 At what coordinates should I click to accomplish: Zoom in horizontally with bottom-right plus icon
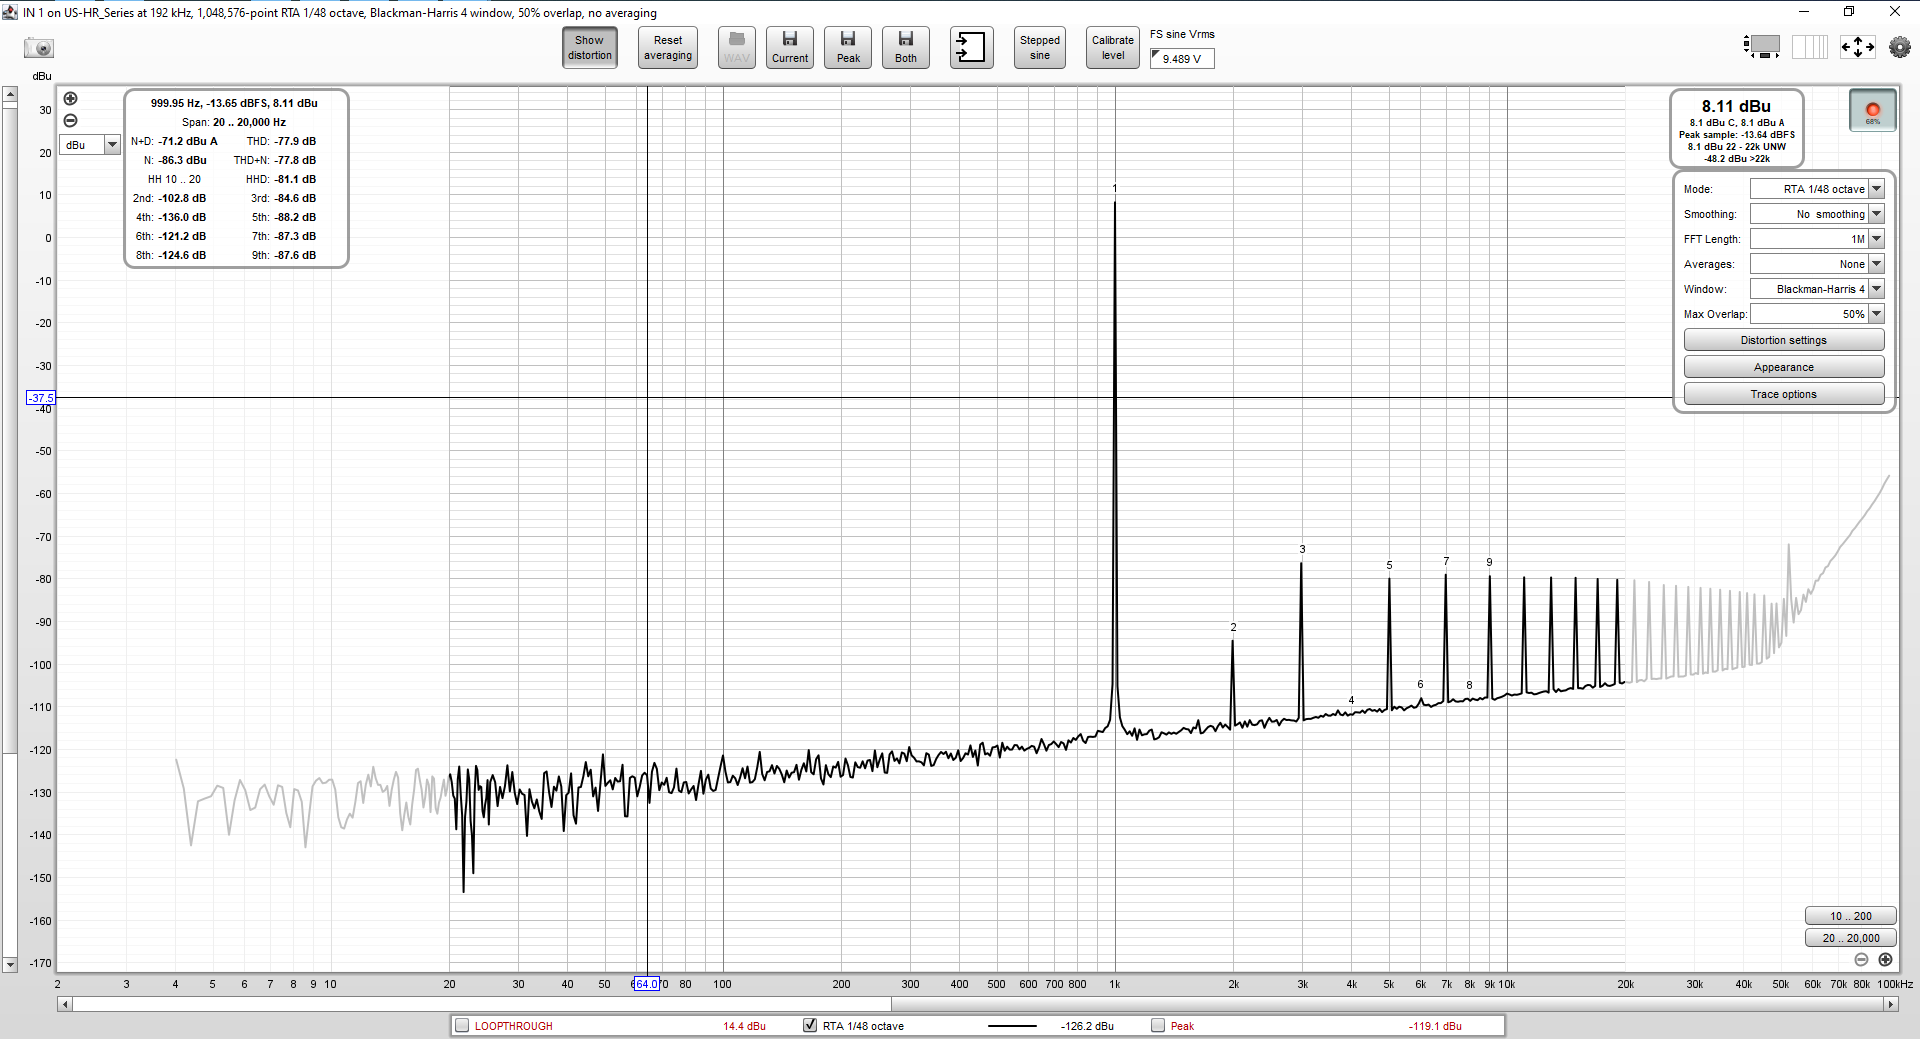click(x=1885, y=960)
